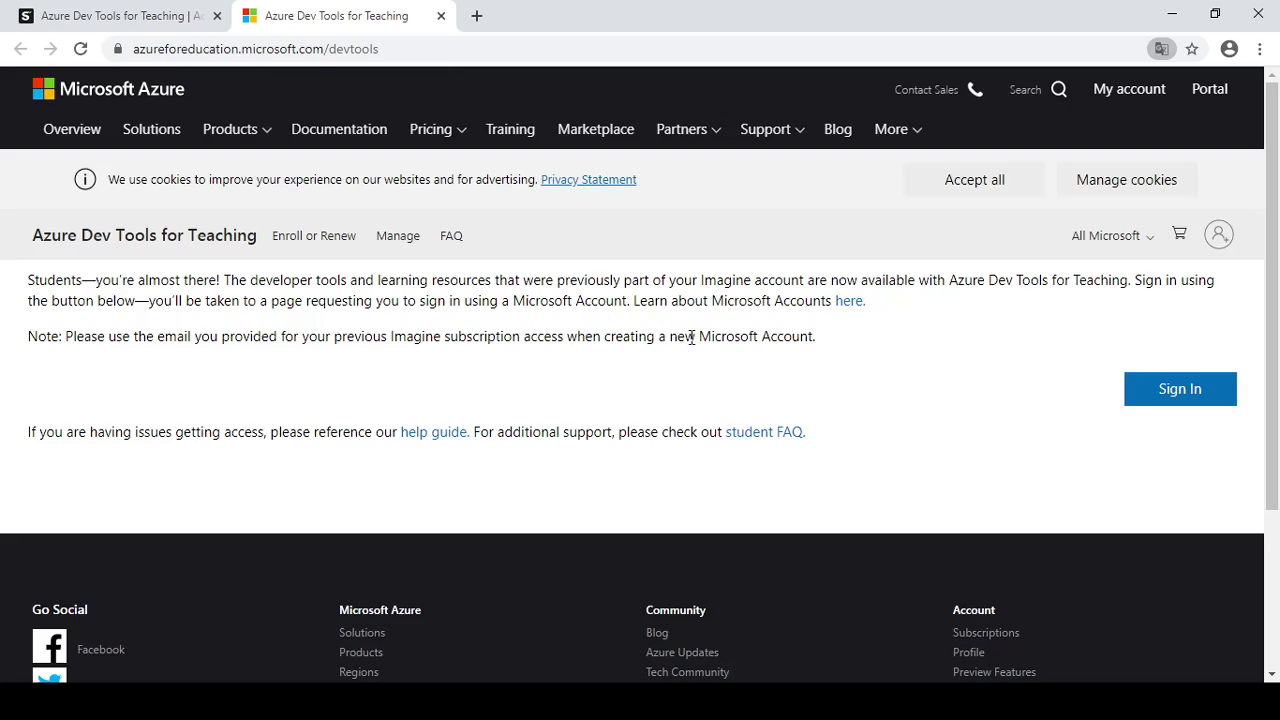Open the Training nav item
This screenshot has width=1280, height=720.
tap(510, 129)
